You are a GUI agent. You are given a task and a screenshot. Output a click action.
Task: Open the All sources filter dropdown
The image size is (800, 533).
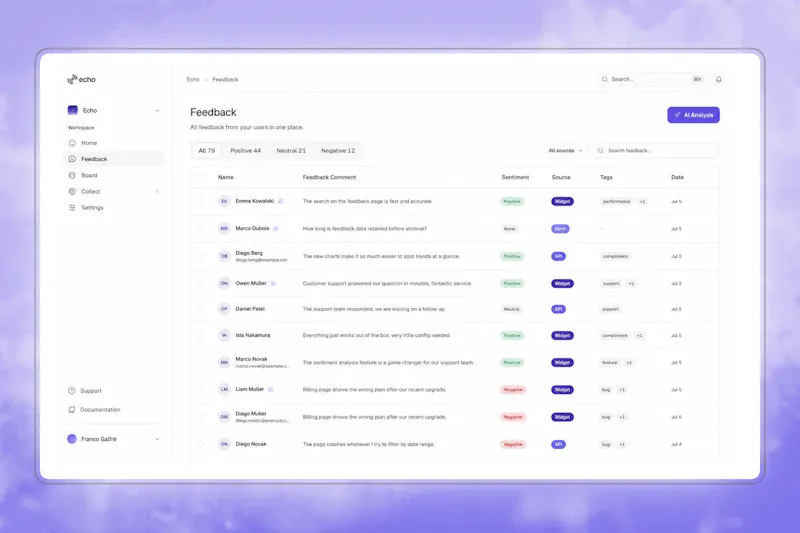point(565,150)
